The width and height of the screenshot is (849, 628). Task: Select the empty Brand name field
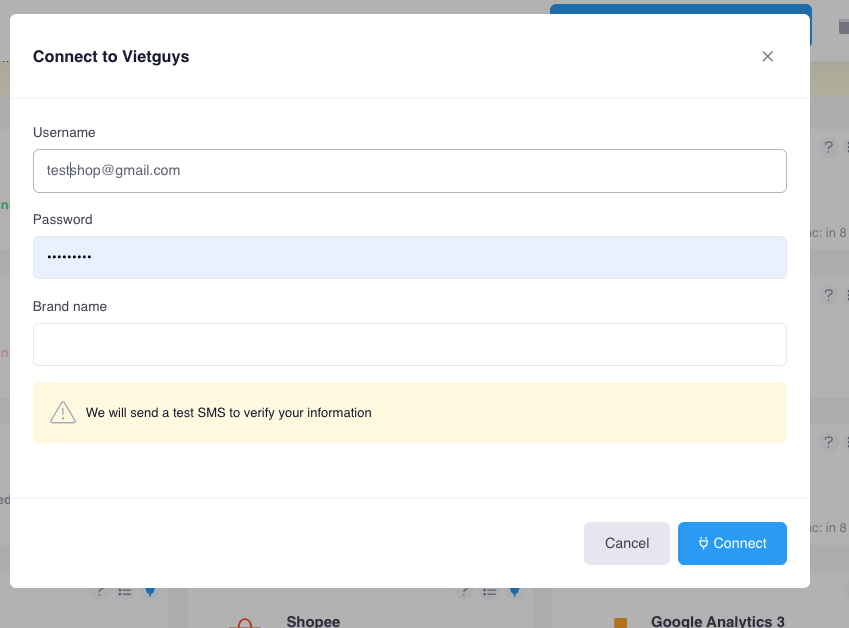coord(409,344)
